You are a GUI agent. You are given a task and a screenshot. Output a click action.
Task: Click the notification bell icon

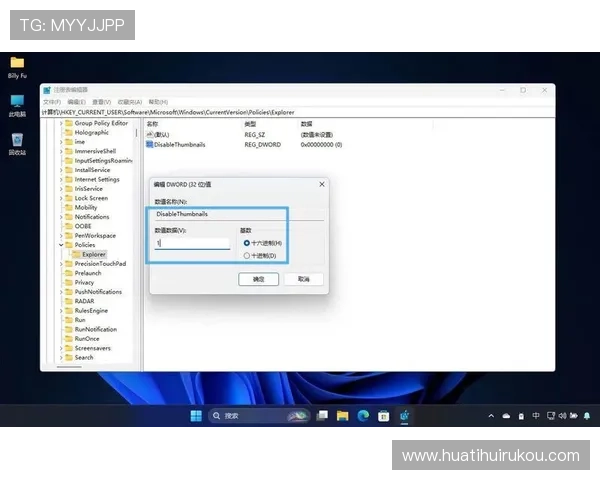click(587, 416)
